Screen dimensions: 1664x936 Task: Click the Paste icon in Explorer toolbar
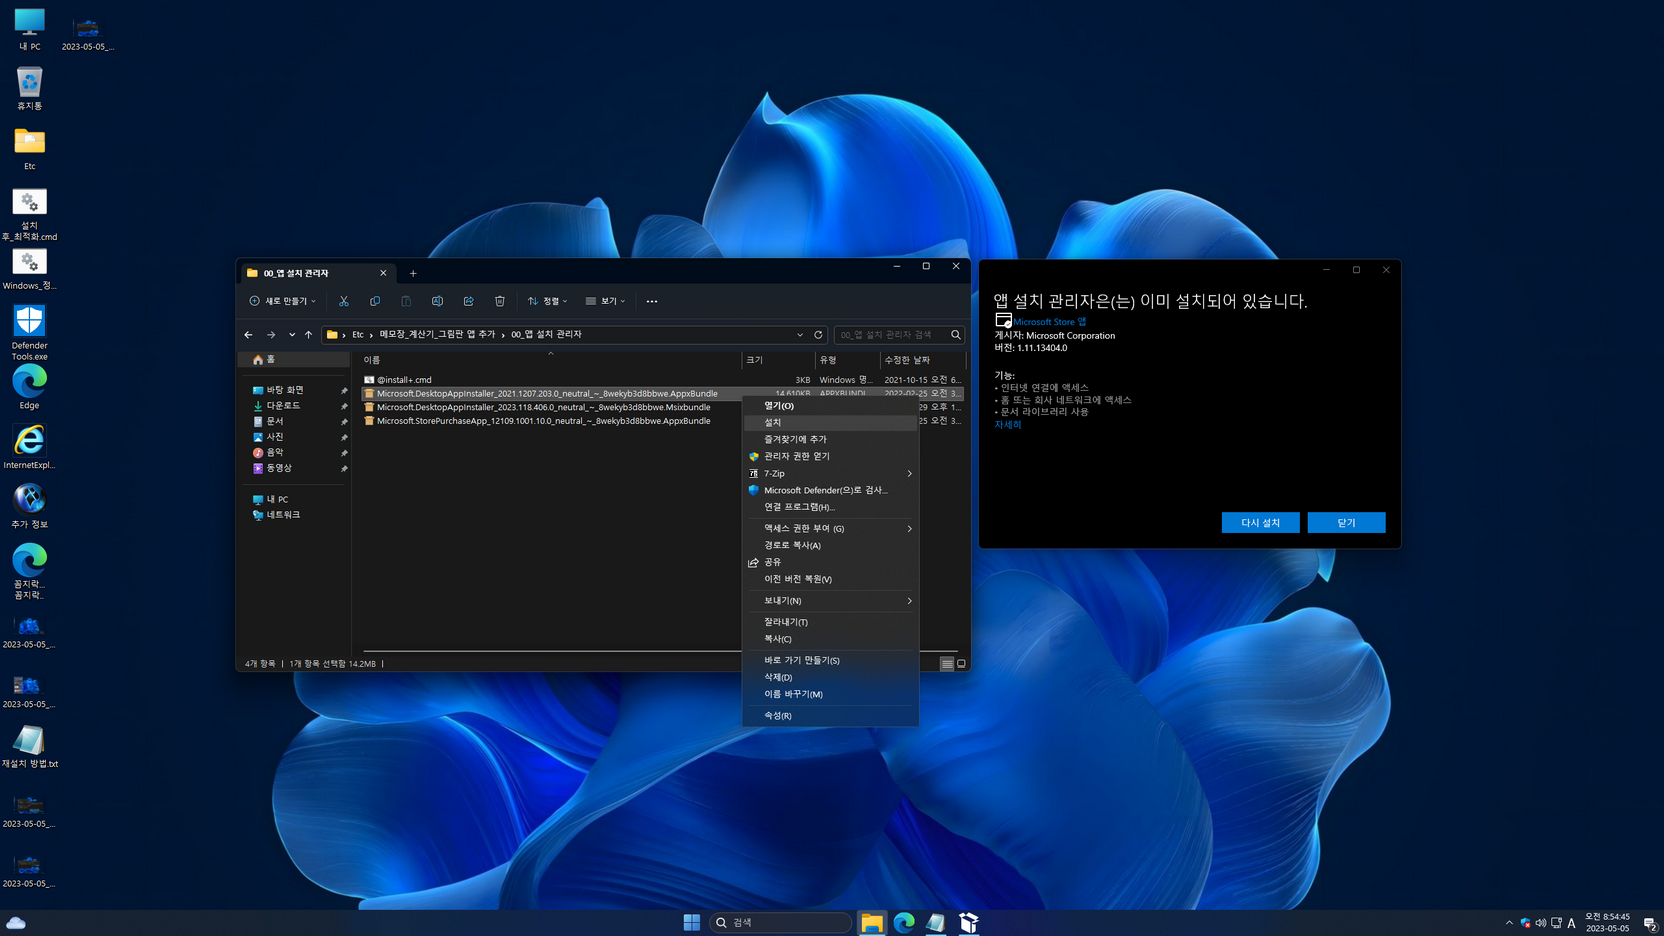406,301
